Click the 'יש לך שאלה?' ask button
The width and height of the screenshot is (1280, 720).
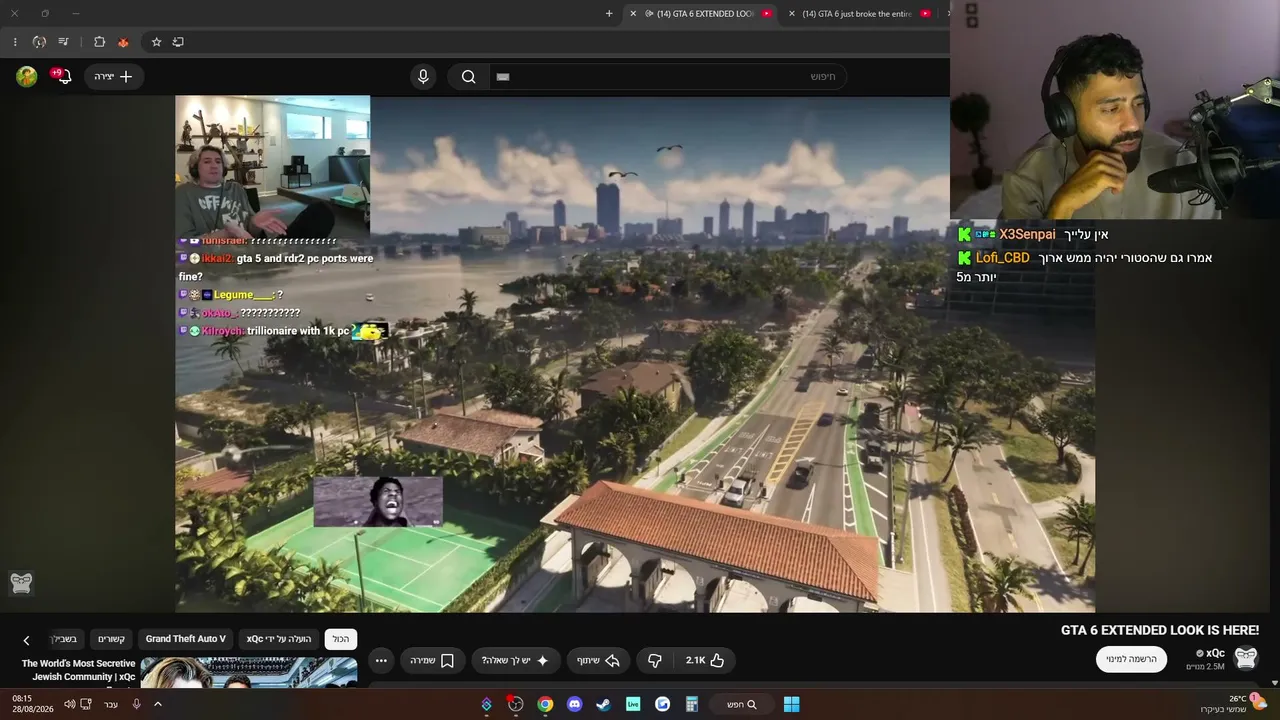tap(516, 660)
